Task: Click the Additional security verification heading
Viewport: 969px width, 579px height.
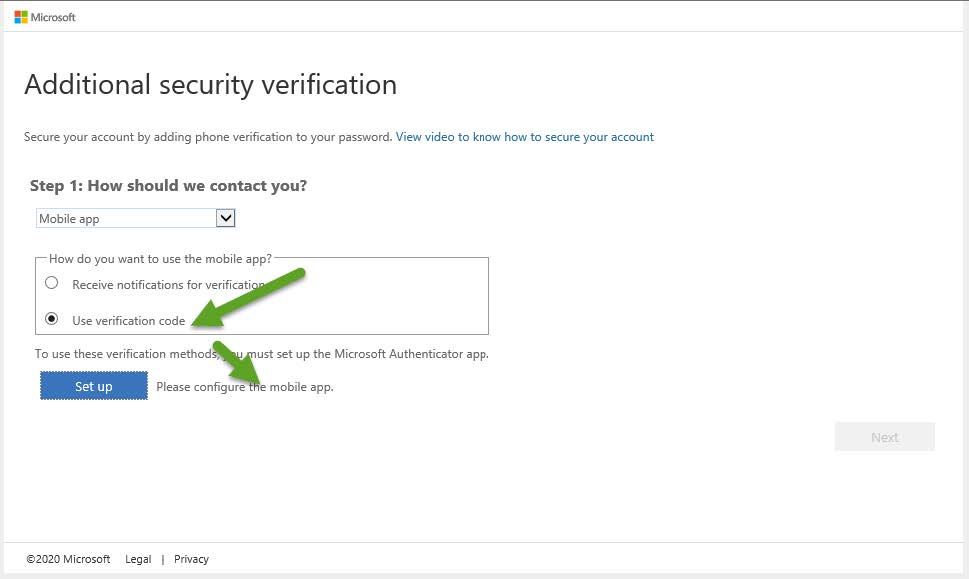Action: (x=210, y=85)
